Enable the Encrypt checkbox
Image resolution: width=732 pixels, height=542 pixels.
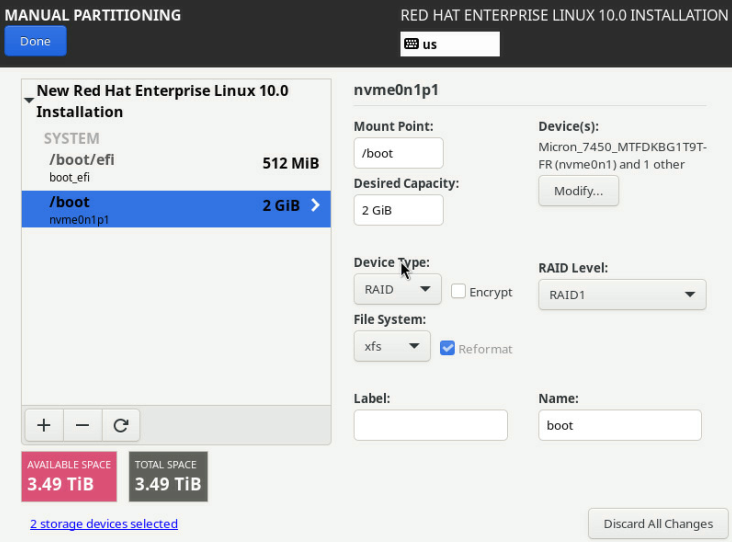click(x=458, y=291)
